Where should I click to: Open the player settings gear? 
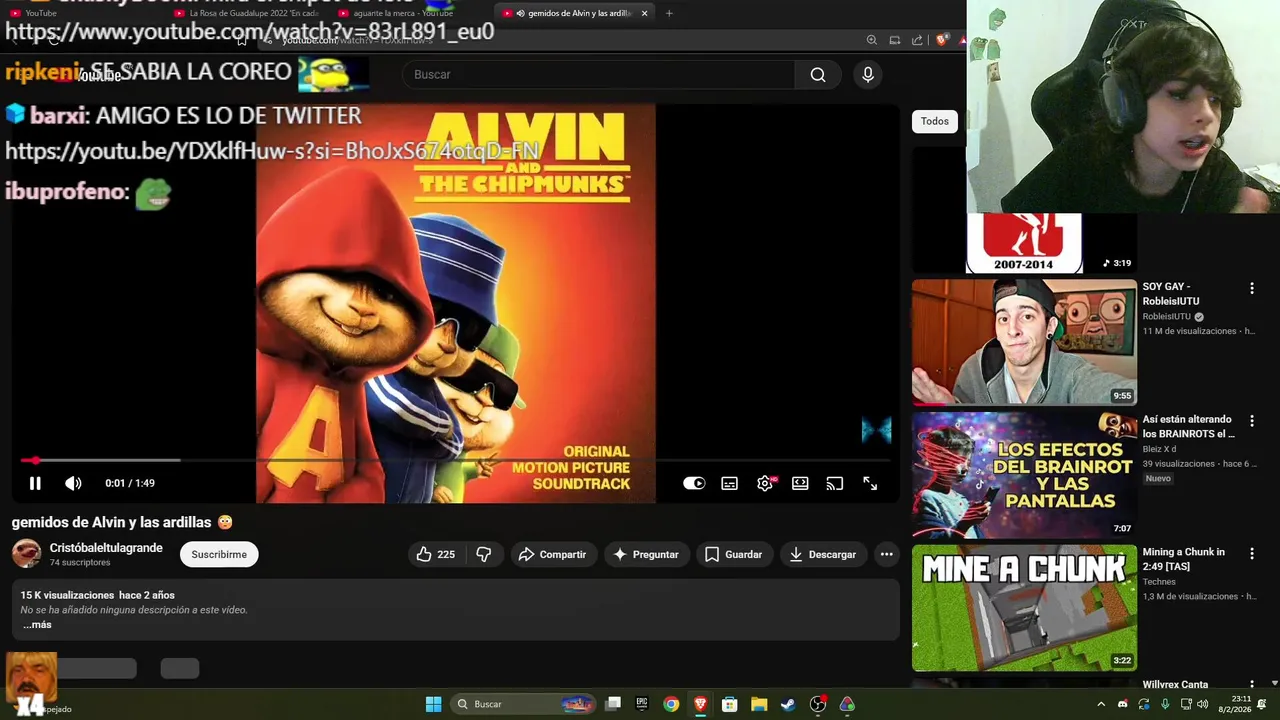(x=765, y=483)
